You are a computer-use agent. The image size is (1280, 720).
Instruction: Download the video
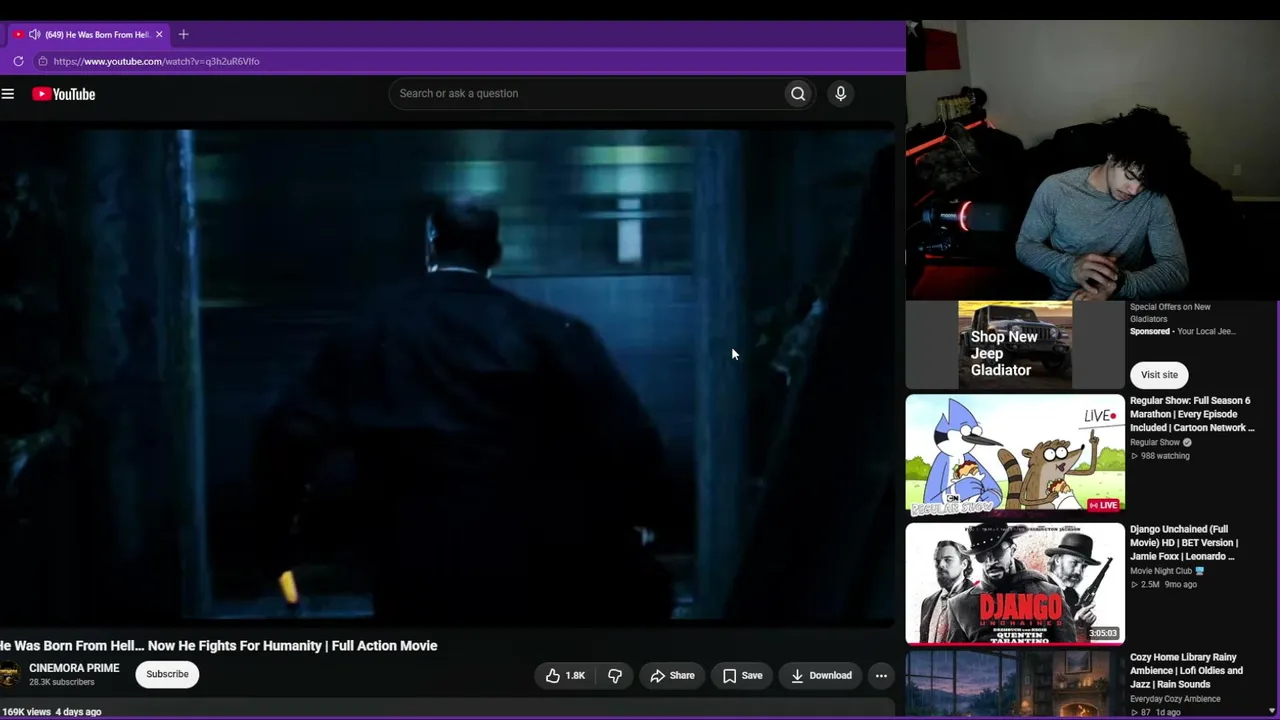click(x=821, y=676)
